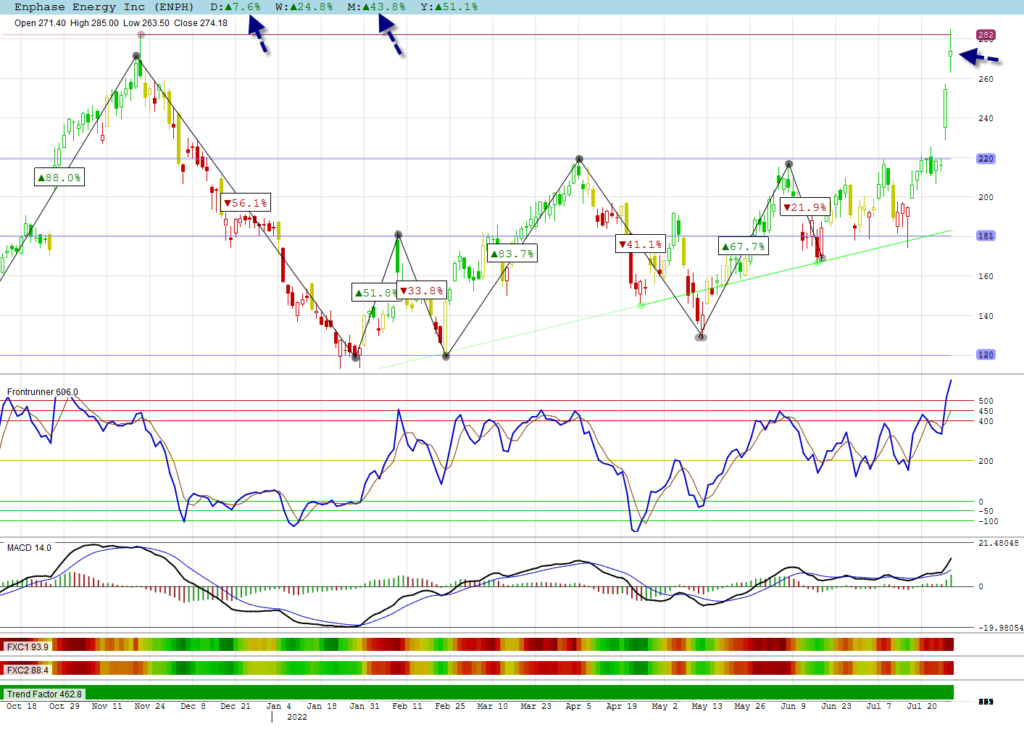The height and width of the screenshot is (735, 1024).
Task: Click the Trend Factor 462.8 label
Action: [44, 694]
